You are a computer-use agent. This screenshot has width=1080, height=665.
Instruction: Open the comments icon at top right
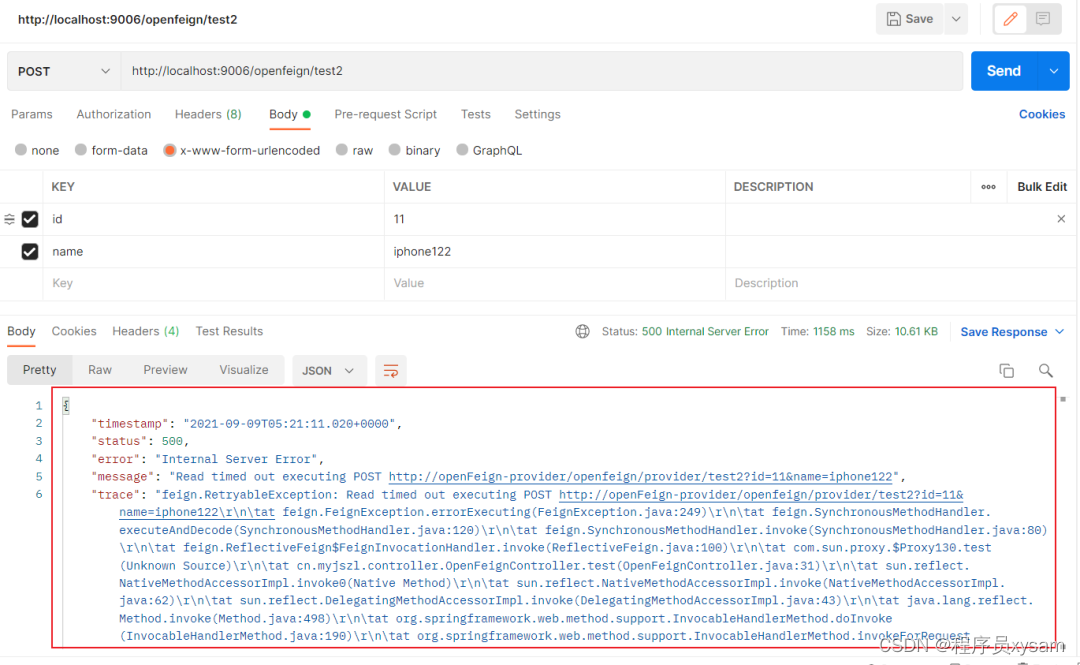1042,19
